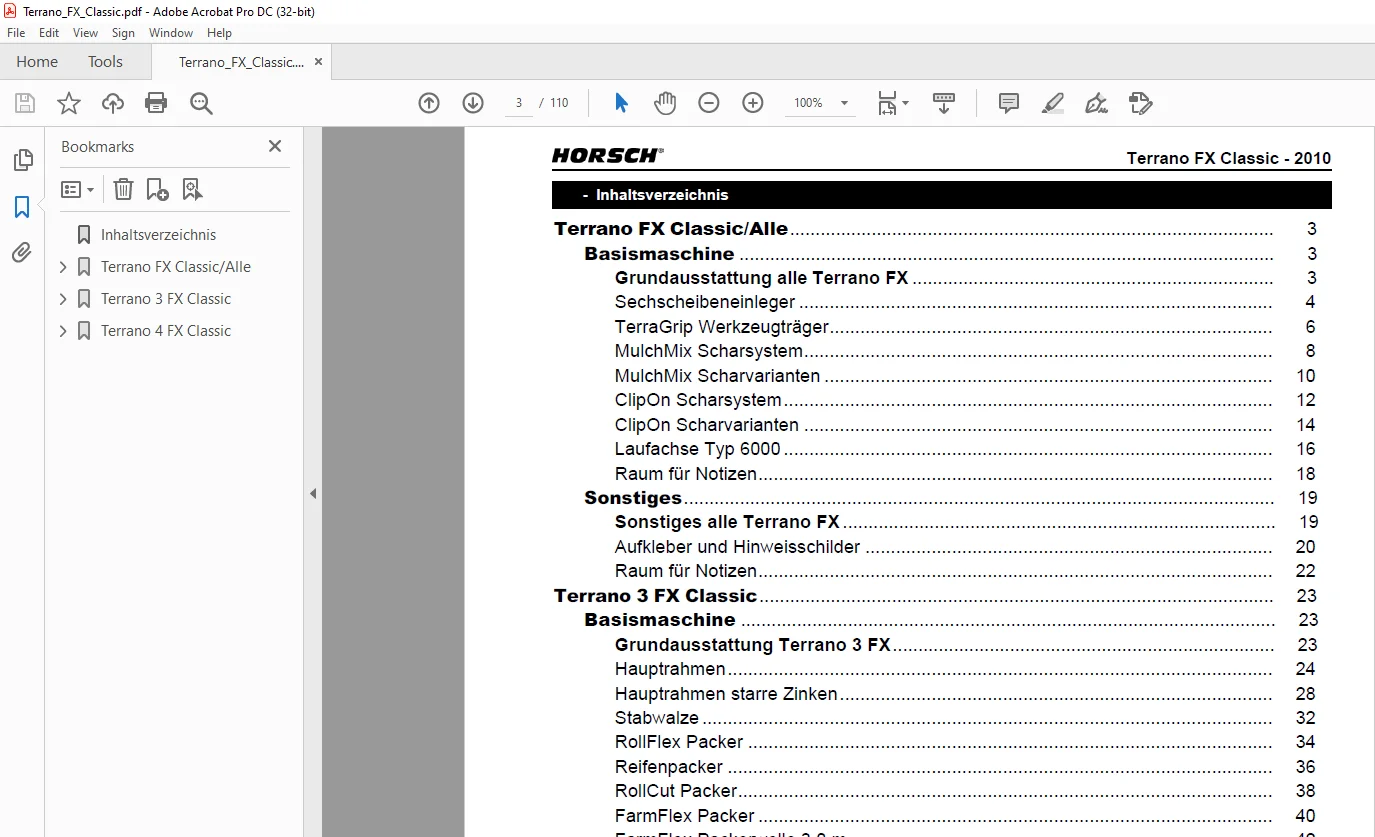This screenshot has height=837, width=1375.
Task: Add a new bookmark icon
Action: (157, 189)
